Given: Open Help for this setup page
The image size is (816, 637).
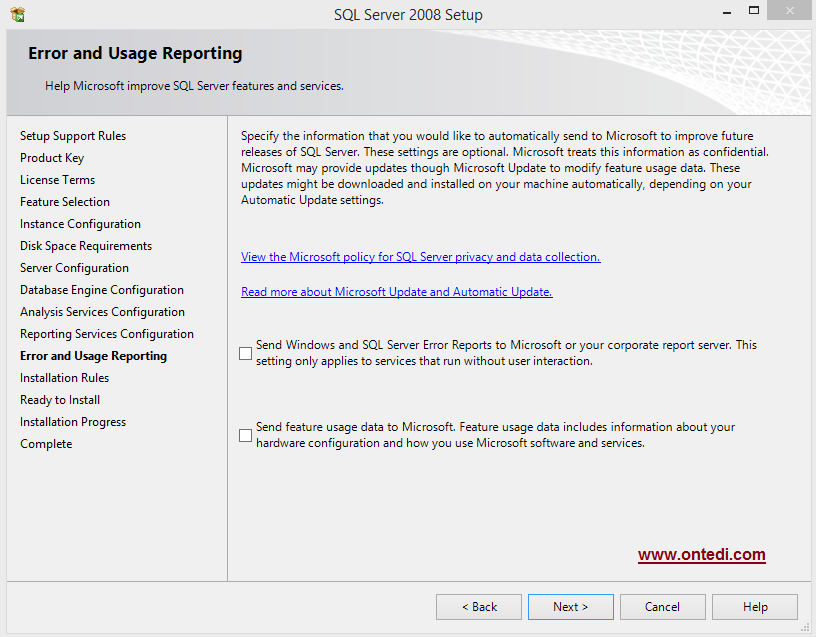Looking at the screenshot, I should (755, 607).
